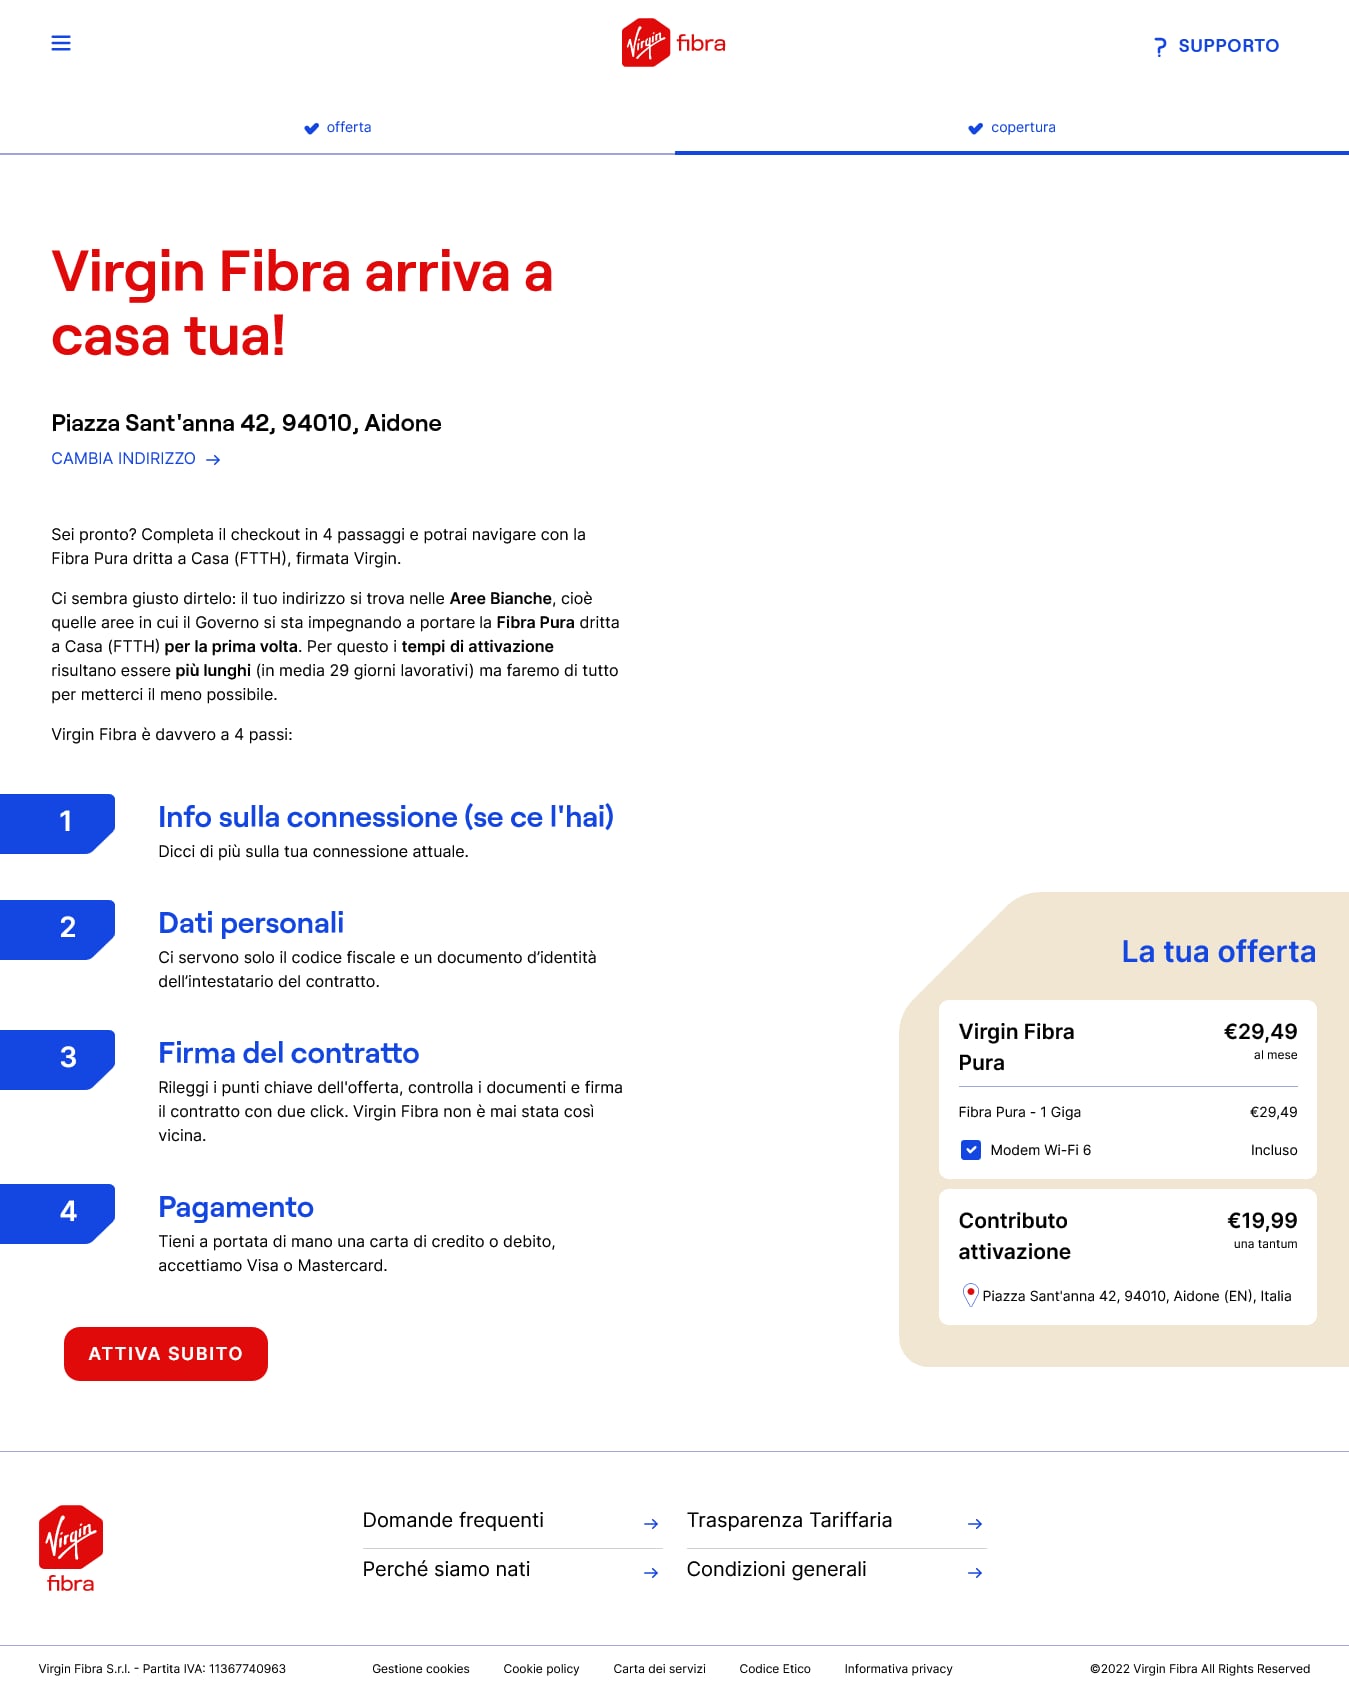Click arrow beside Trasparenza Tariffaria

click(975, 1524)
